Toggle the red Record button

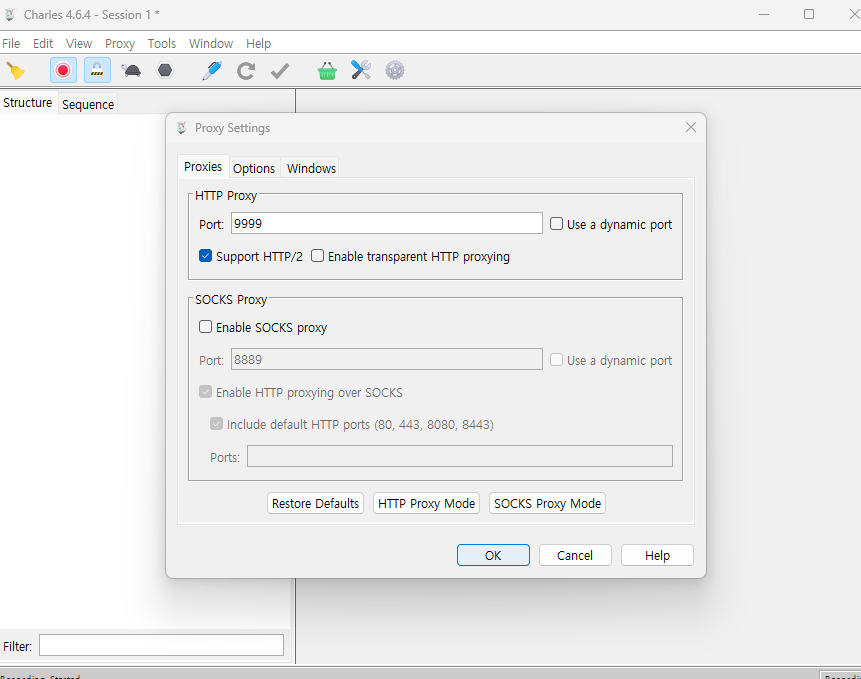pos(63,70)
